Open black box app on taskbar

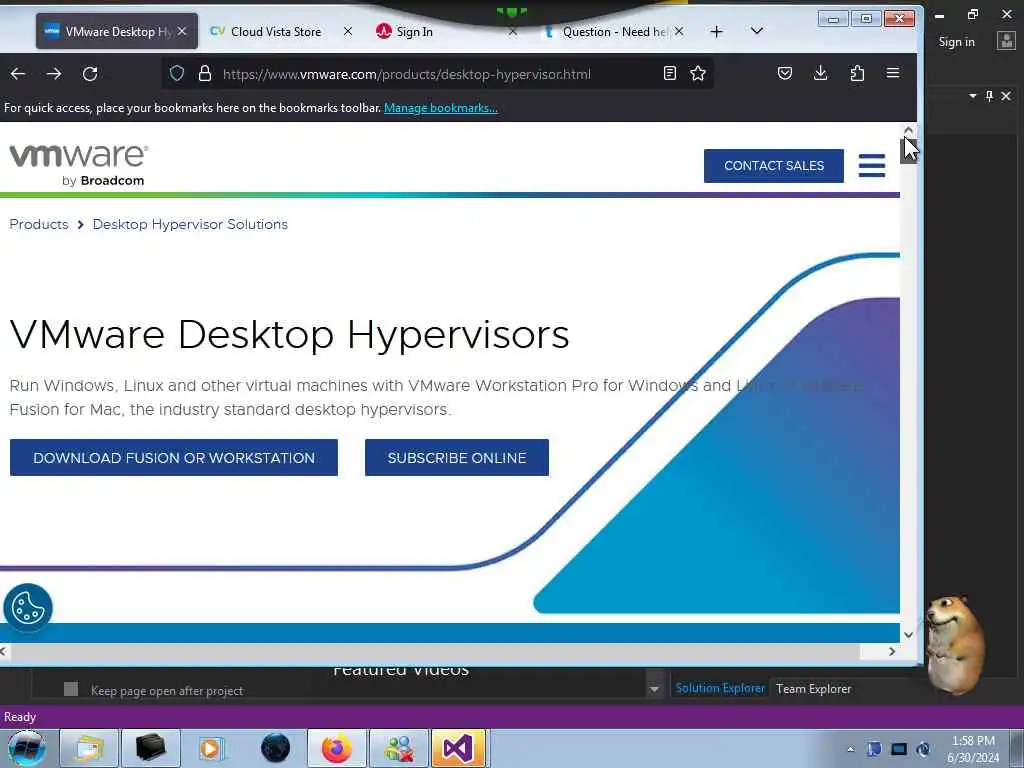[150, 748]
